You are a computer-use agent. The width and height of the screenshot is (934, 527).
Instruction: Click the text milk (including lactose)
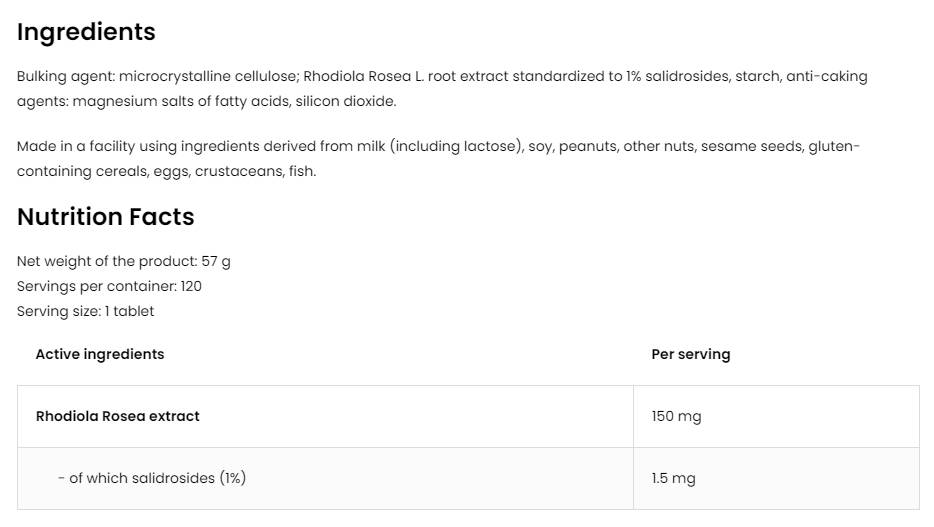455,146
